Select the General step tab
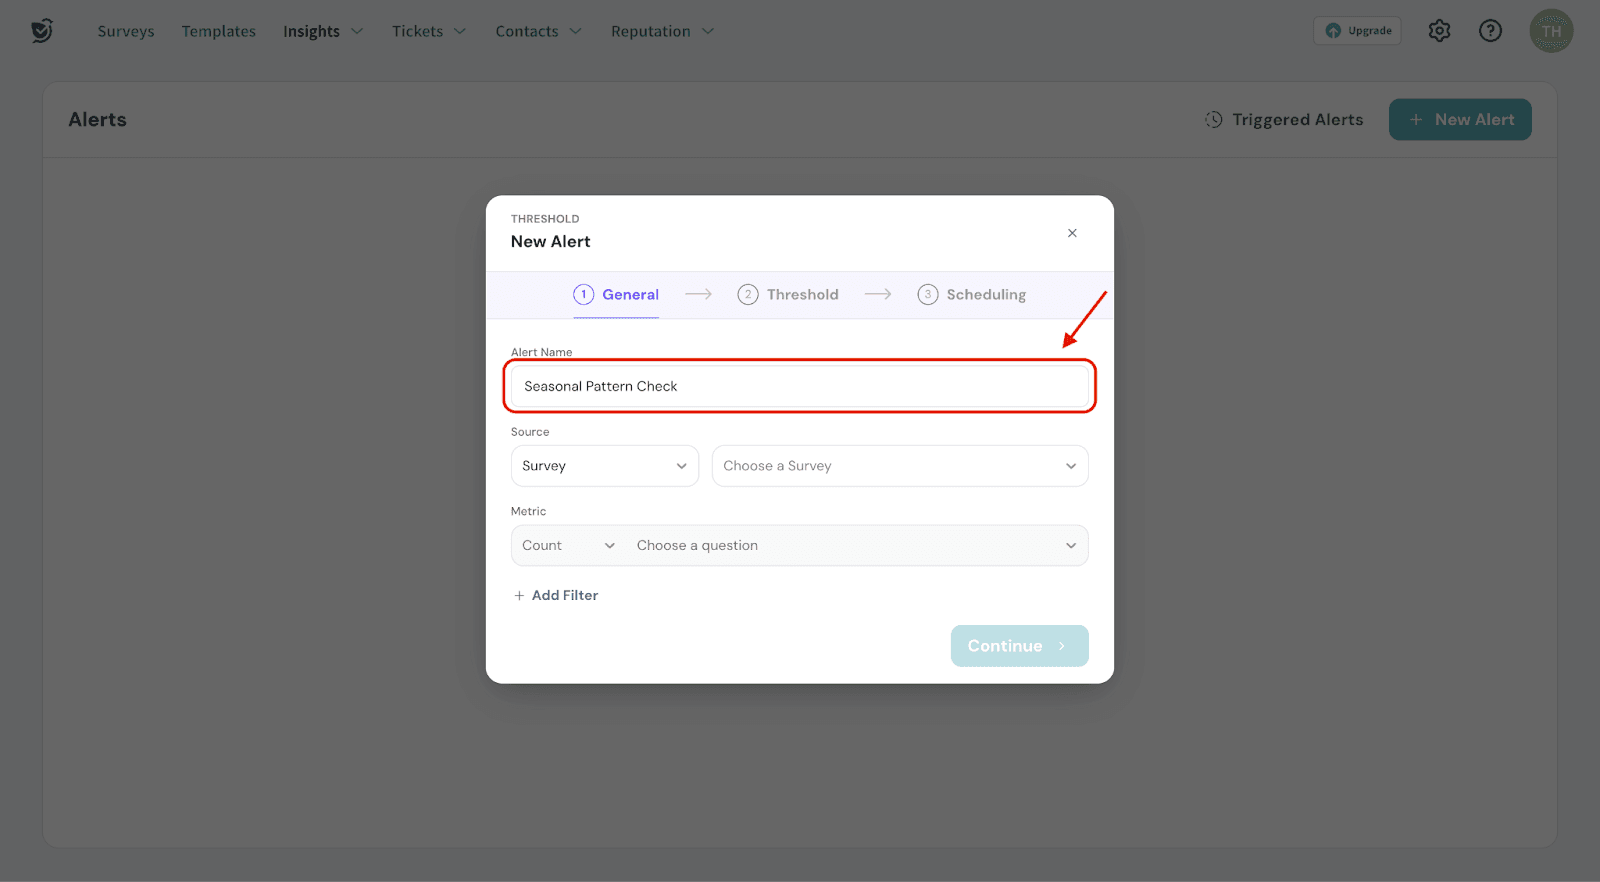Screen dimensions: 1600x882 tap(616, 295)
